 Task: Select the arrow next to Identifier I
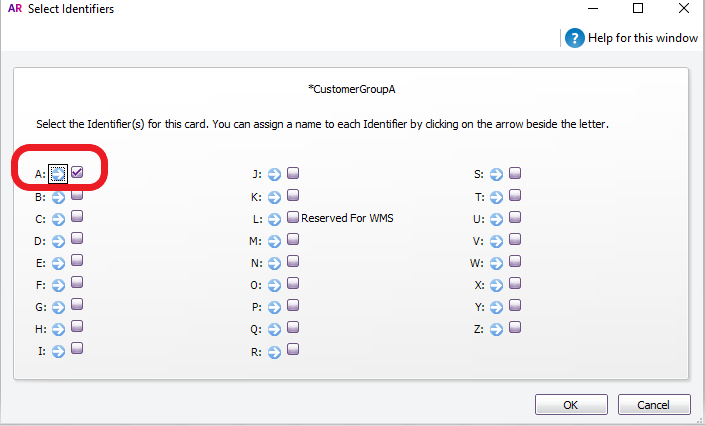click(x=58, y=351)
